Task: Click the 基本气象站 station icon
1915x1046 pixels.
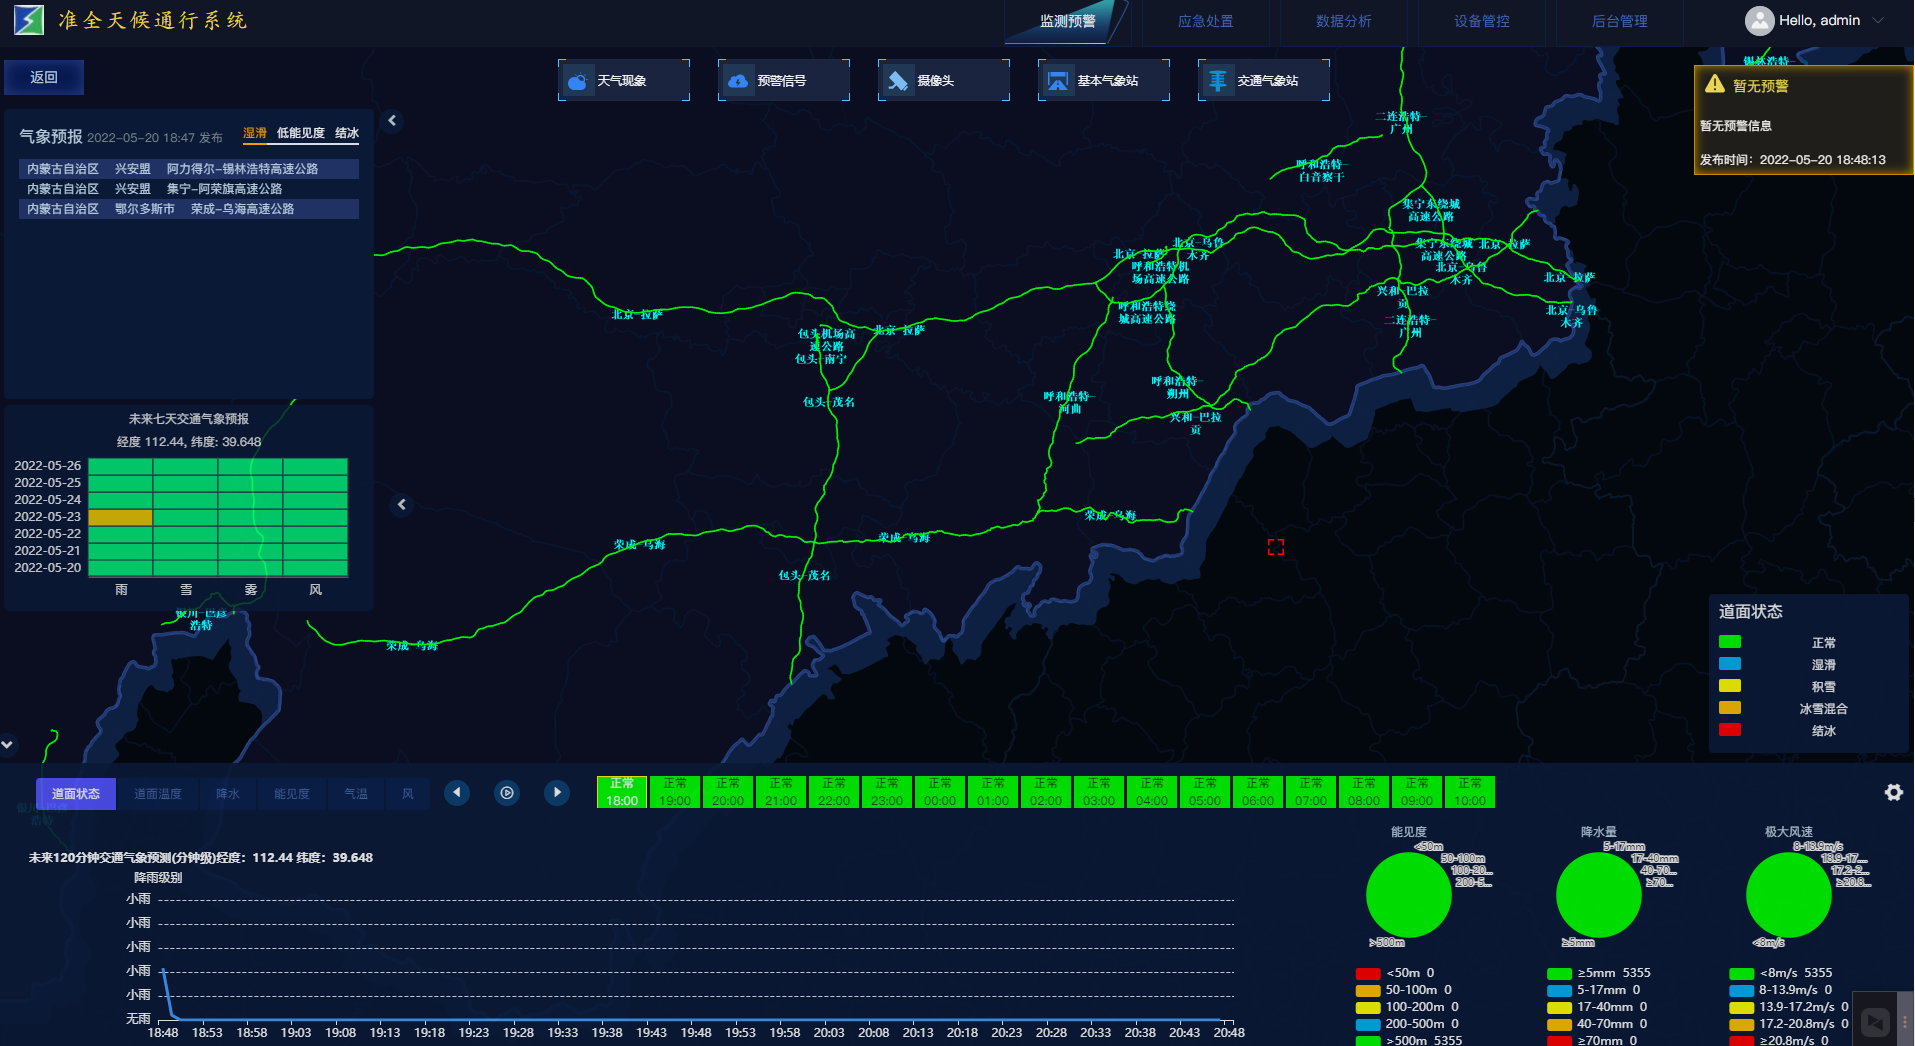Action: click(x=1057, y=81)
